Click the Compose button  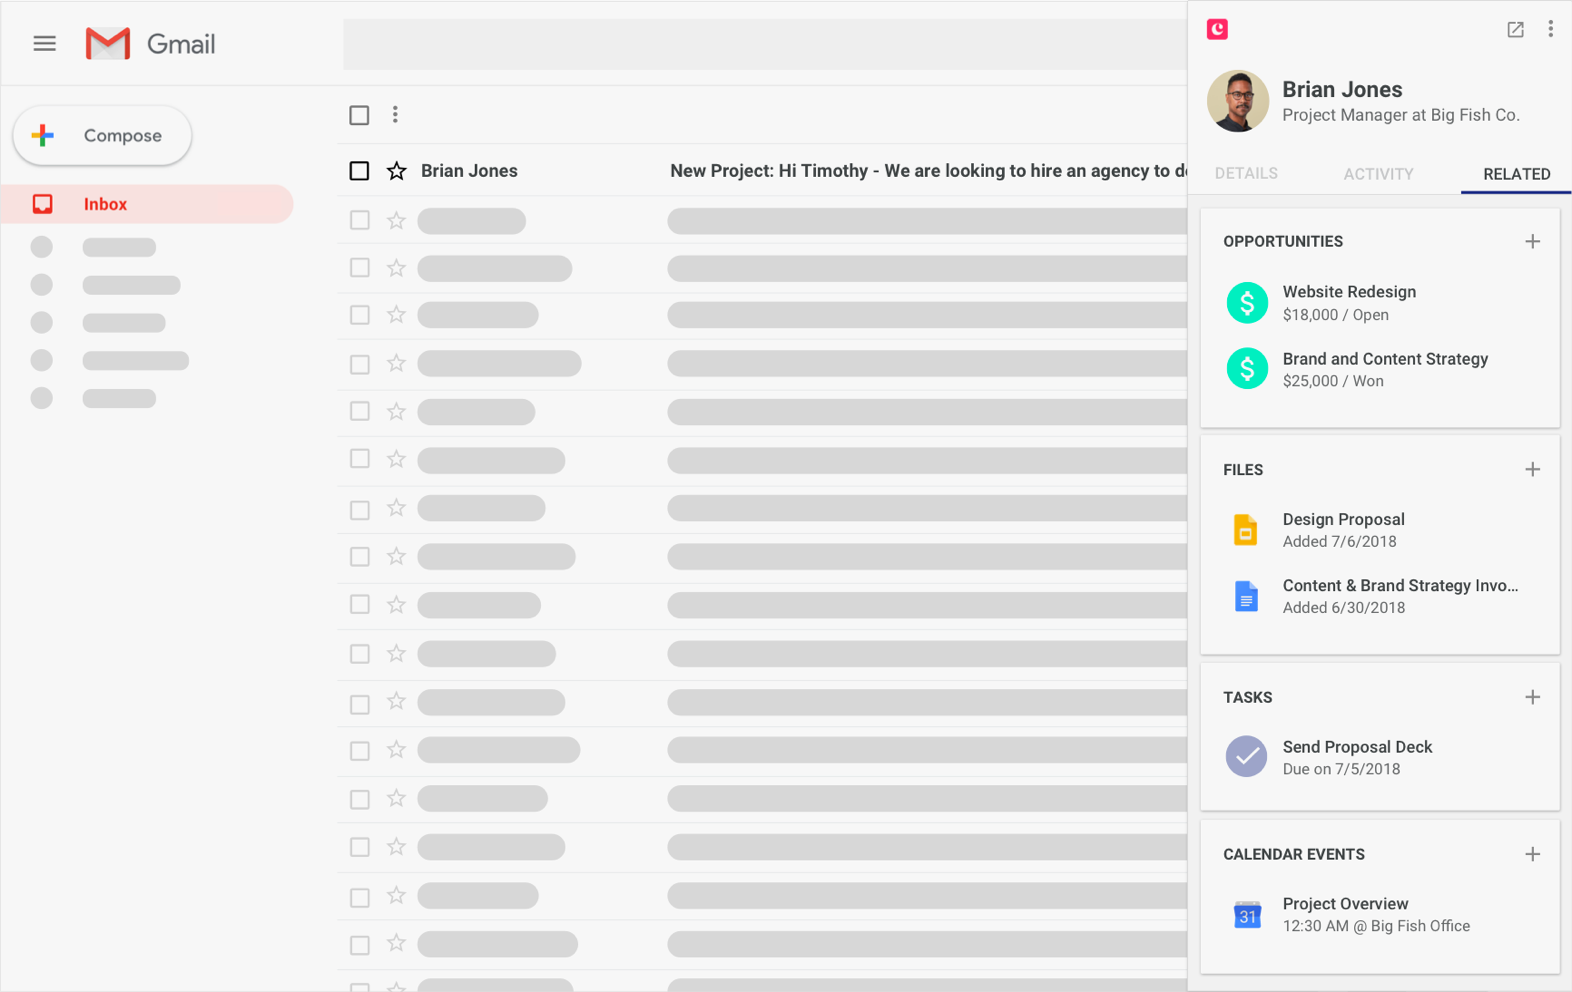point(102,135)
